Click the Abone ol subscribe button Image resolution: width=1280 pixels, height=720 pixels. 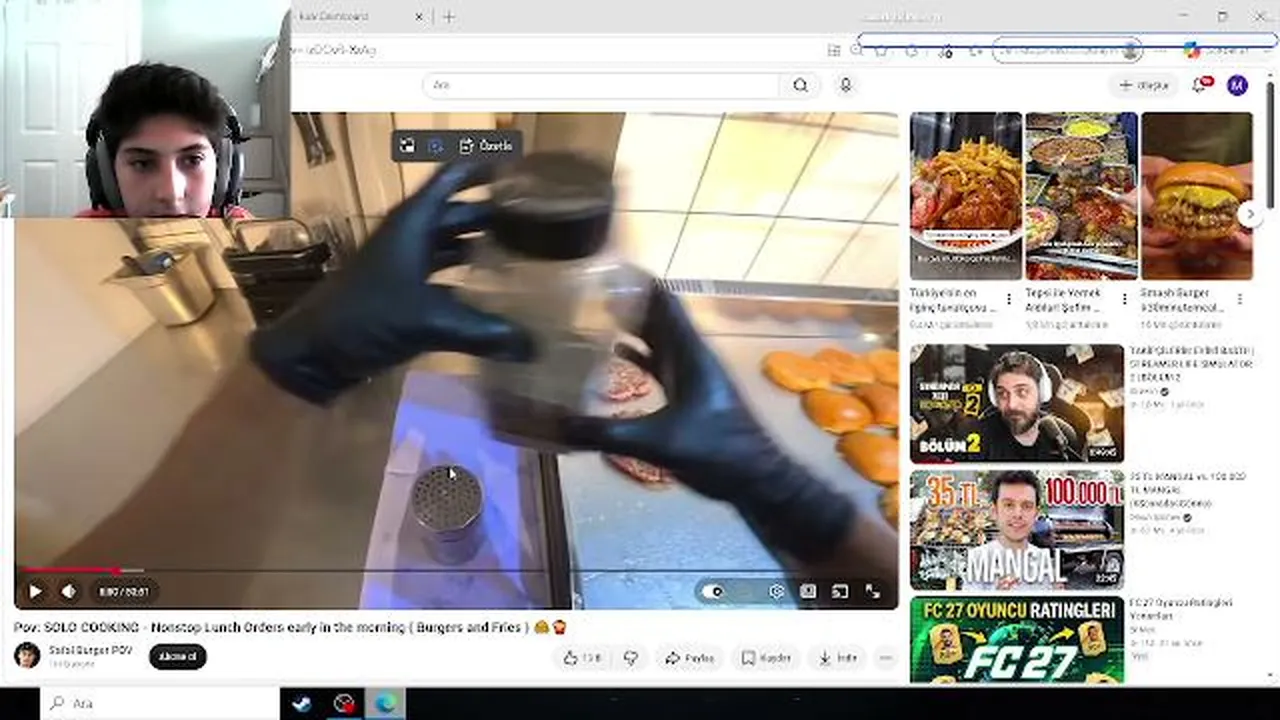click(178, 656)
